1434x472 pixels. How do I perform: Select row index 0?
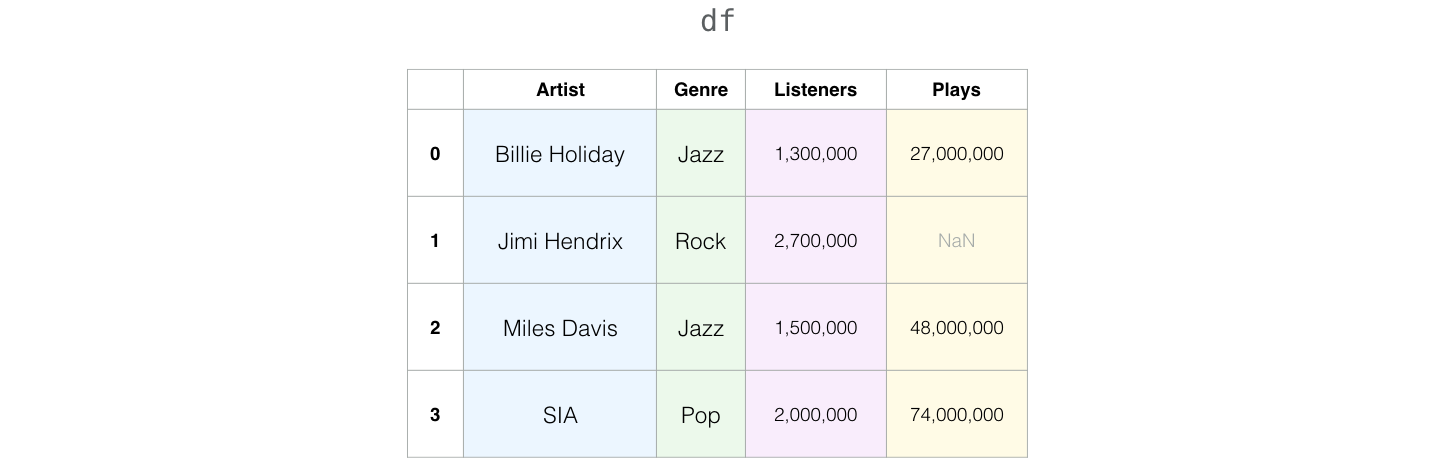point(435,154)
